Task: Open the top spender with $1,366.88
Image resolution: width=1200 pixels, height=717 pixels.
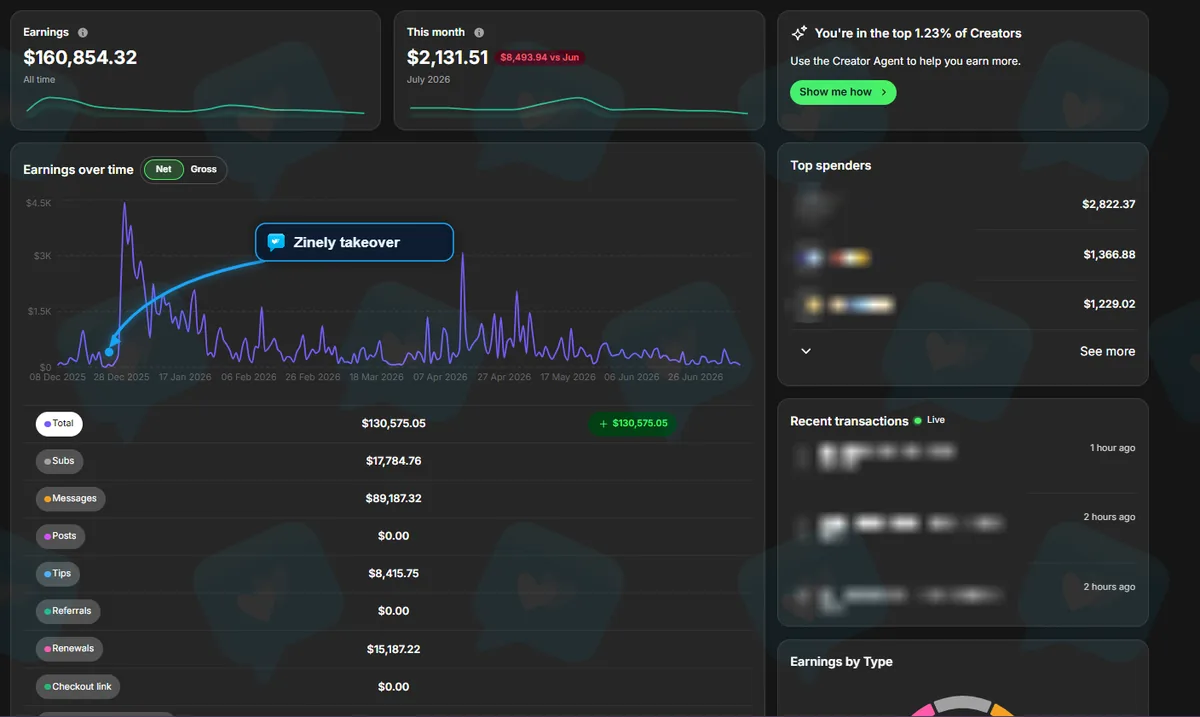Action: 964,255
